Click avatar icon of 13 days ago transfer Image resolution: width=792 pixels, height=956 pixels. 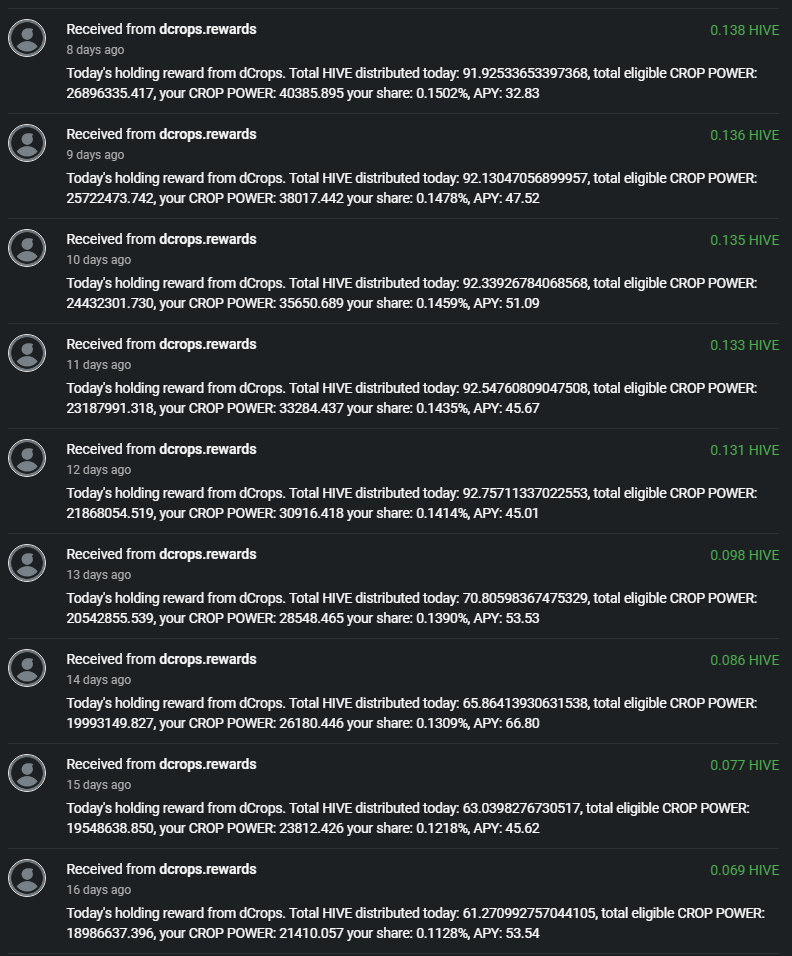click(27, 562)
